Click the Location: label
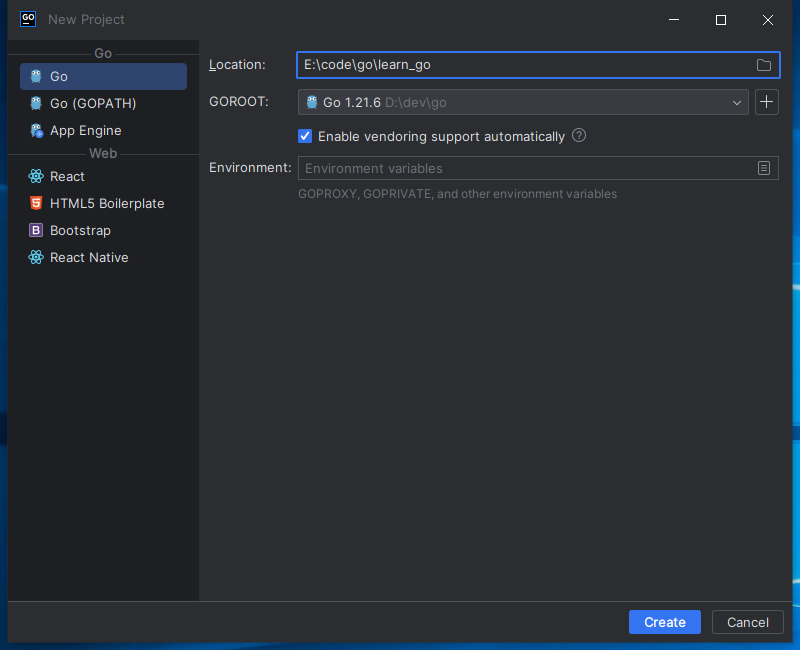800x650 pixels. pos(237,65)
